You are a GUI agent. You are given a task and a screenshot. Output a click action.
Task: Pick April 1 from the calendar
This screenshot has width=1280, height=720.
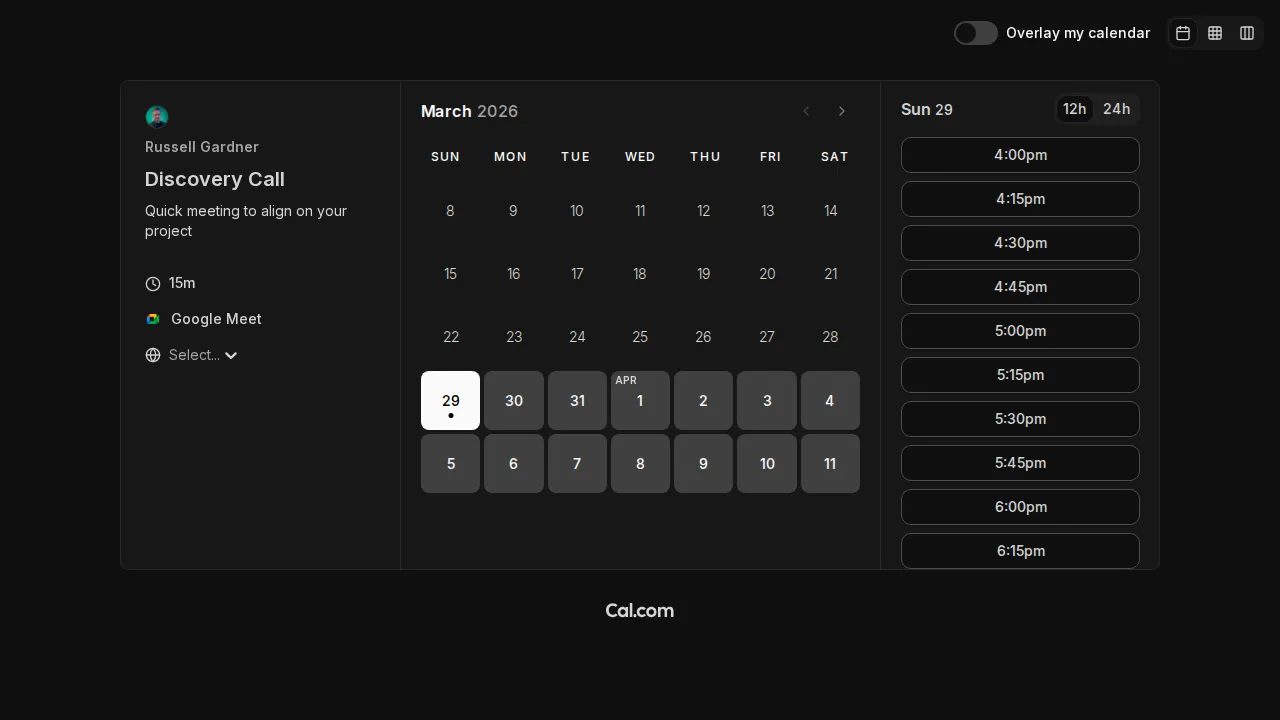640,400
